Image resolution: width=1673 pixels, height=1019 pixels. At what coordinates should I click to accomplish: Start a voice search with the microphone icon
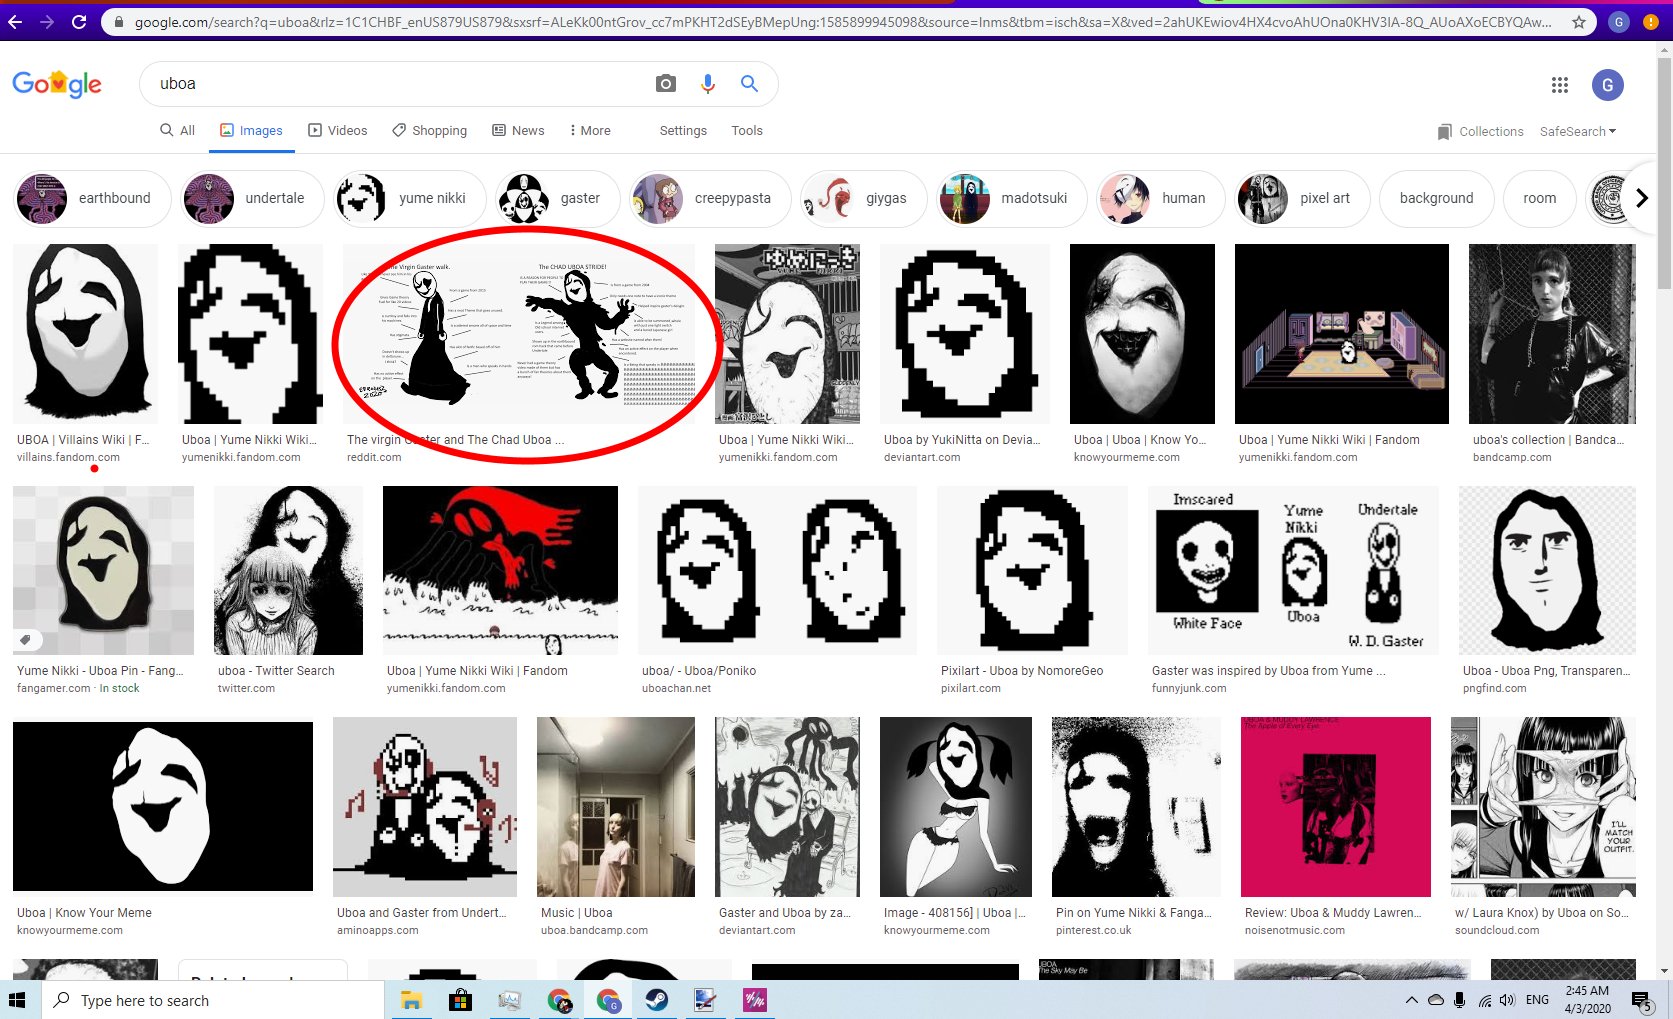(x=708, y=83)
